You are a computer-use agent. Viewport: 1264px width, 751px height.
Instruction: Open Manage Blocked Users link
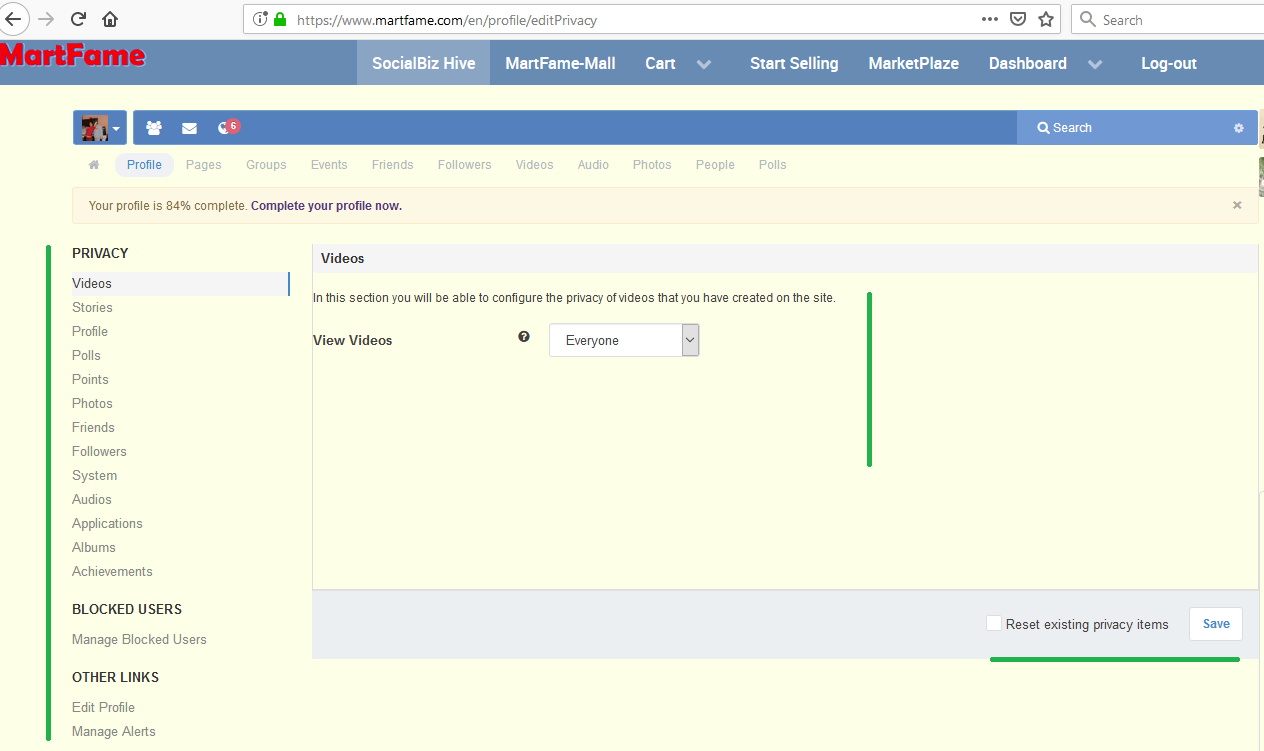click(x=139, y=639)
